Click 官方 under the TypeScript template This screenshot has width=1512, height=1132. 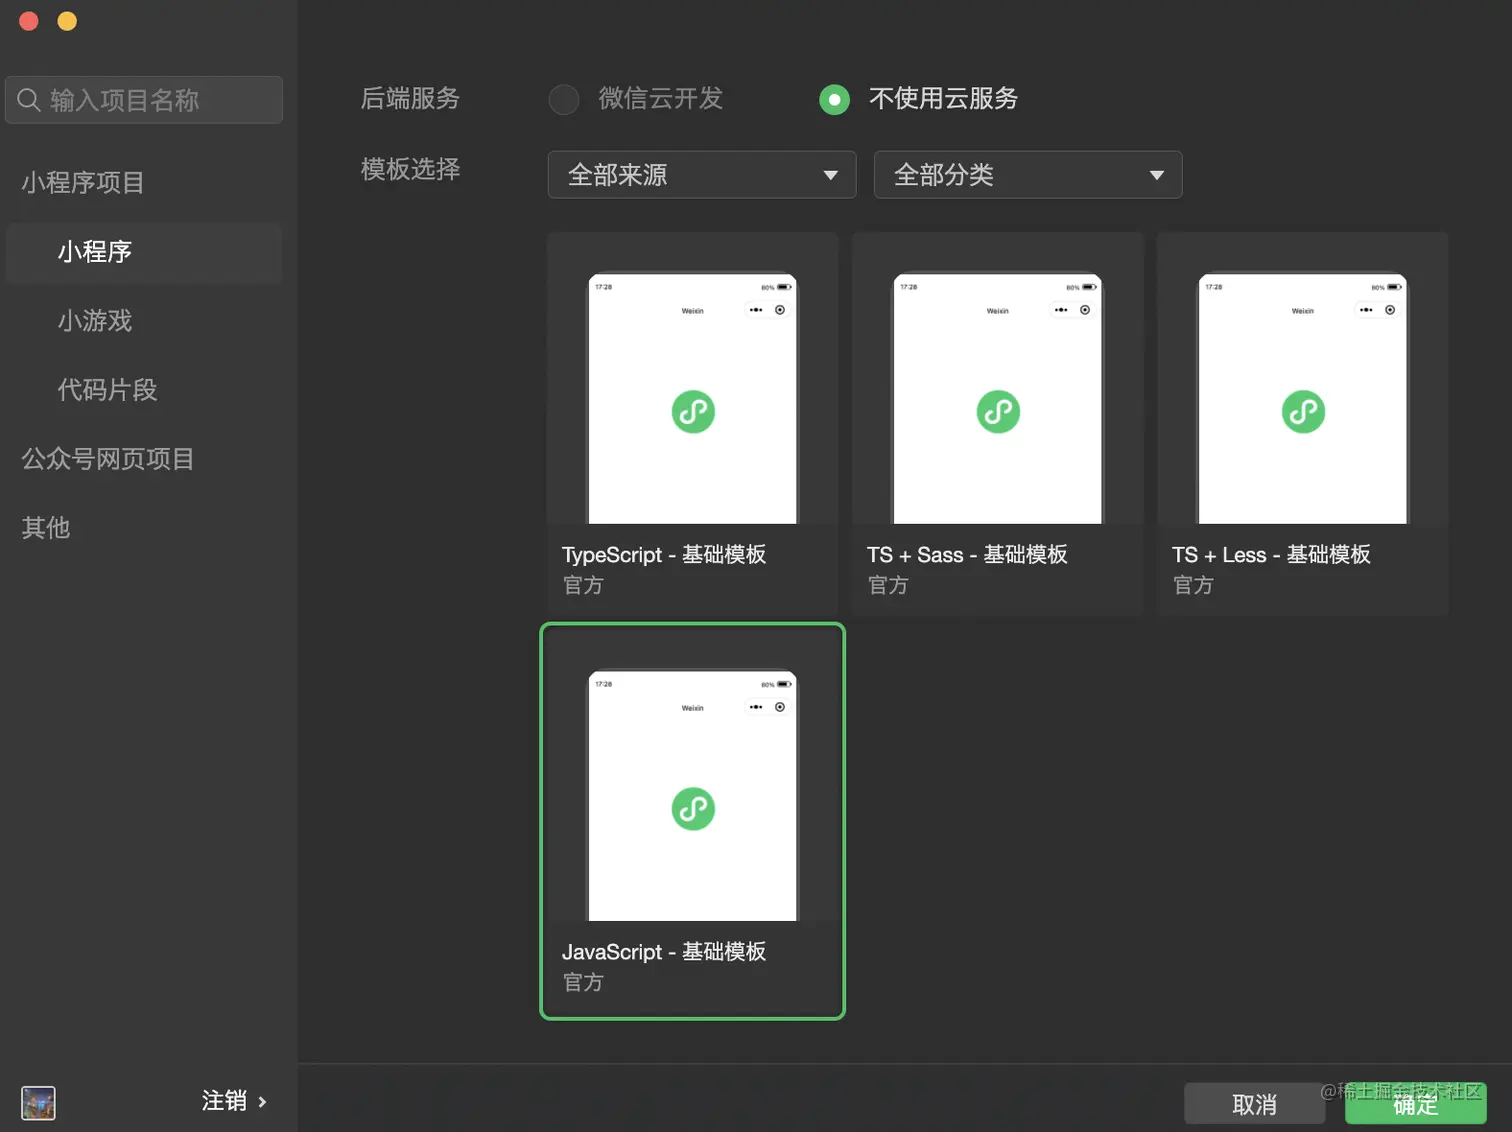pyautogui.click(x=583, y=585)
